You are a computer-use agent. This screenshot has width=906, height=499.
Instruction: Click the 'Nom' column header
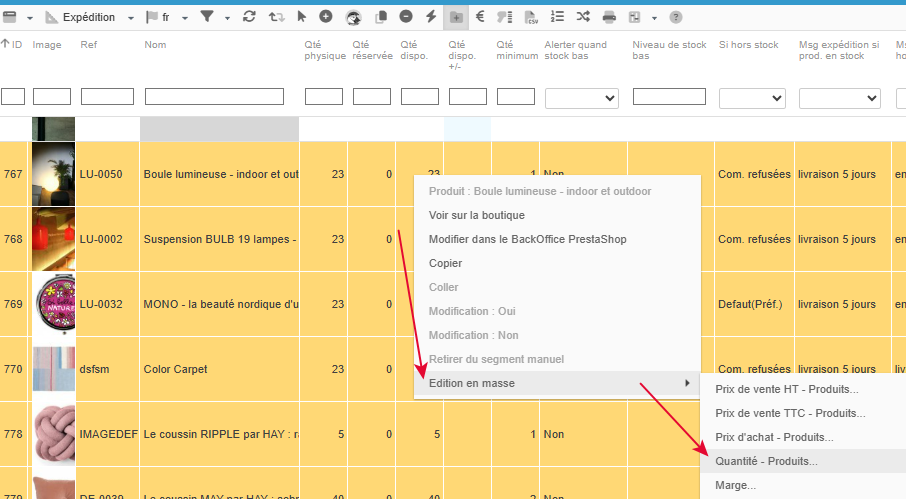pos(155,44)
